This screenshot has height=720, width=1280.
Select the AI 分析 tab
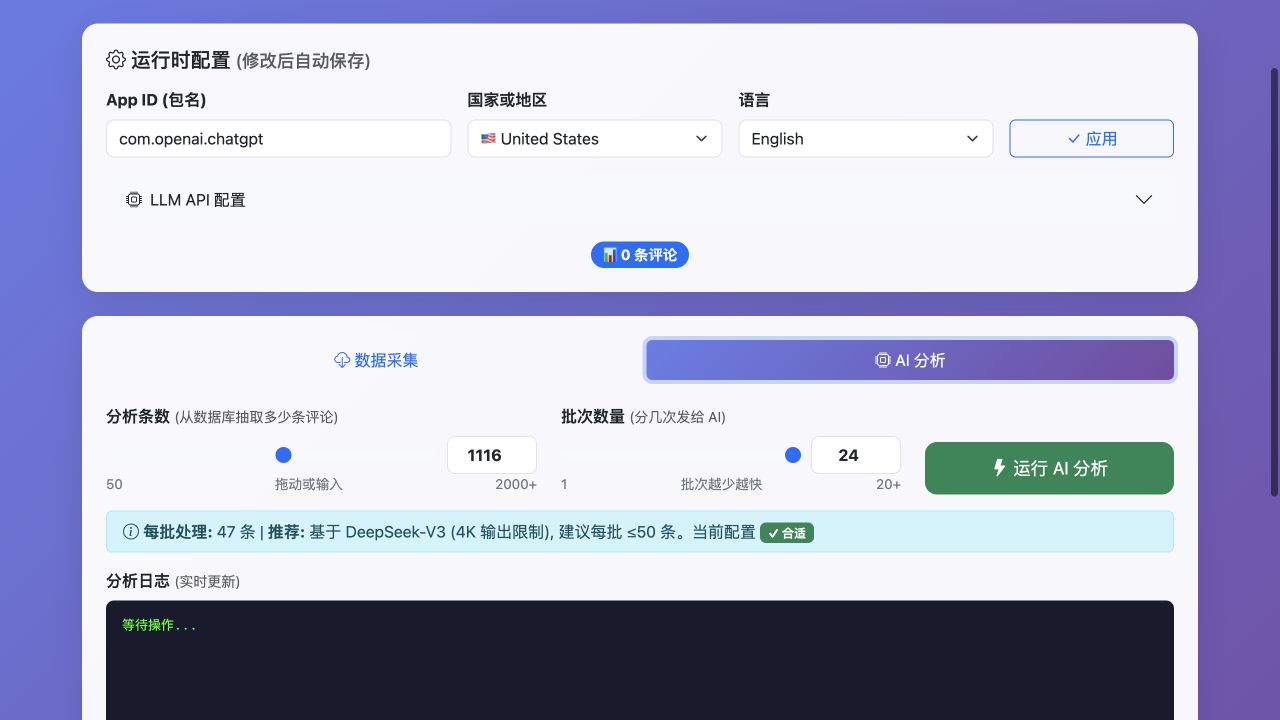pos(910,360)
